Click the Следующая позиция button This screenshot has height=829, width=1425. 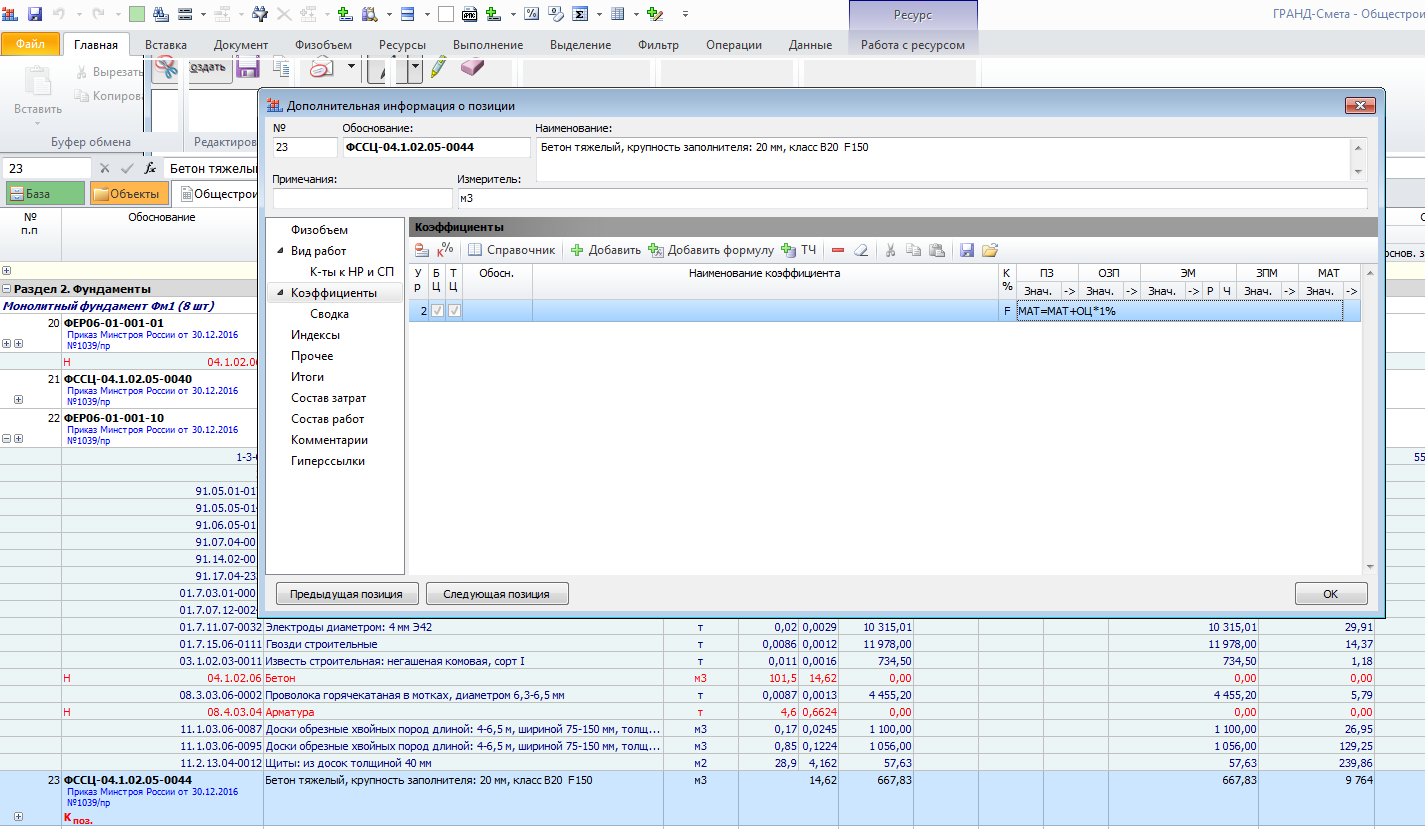click(x=497, y=594)
